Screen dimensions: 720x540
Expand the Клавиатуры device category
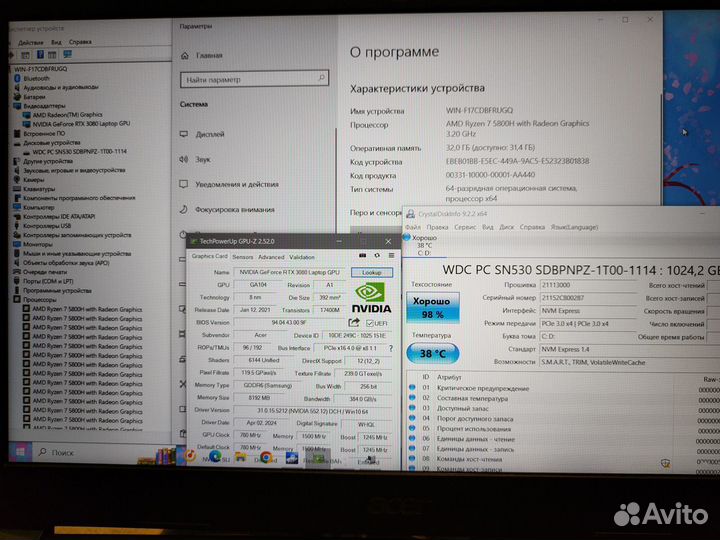9,189
